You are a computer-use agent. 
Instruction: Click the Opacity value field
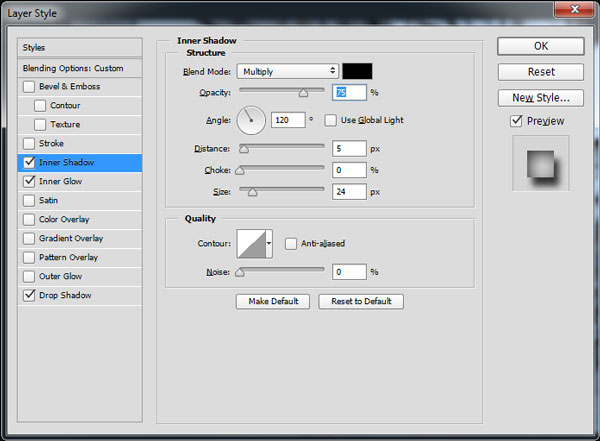349,93
